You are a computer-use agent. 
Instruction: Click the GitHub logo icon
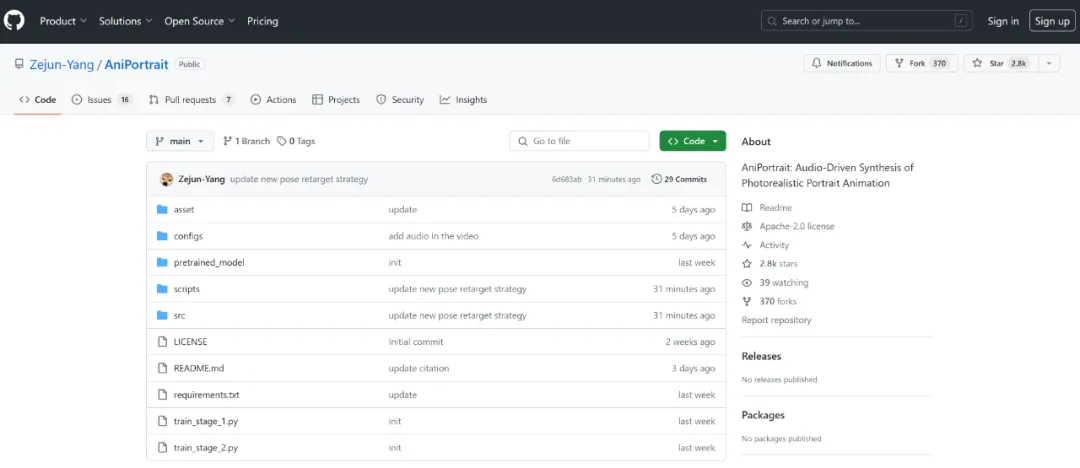[x=14, y=21]
